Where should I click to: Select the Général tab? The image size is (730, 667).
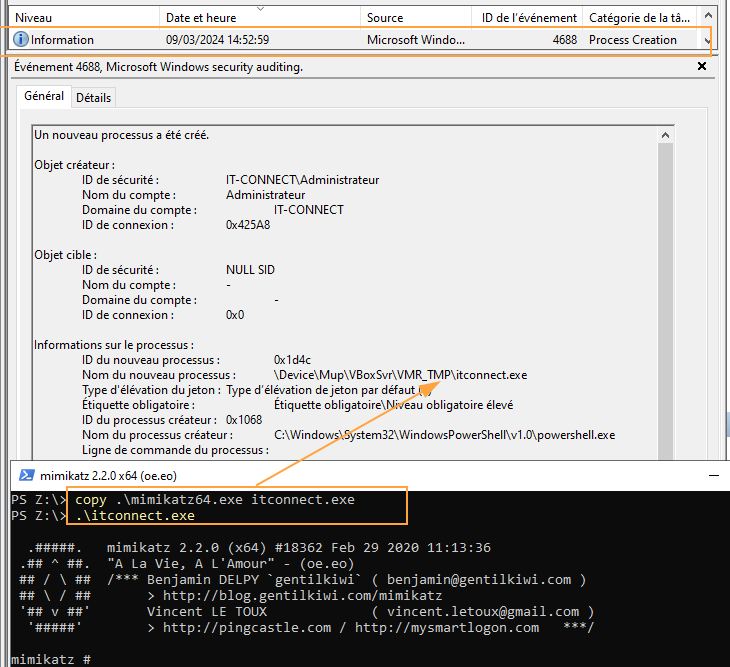tap(44, 96)
